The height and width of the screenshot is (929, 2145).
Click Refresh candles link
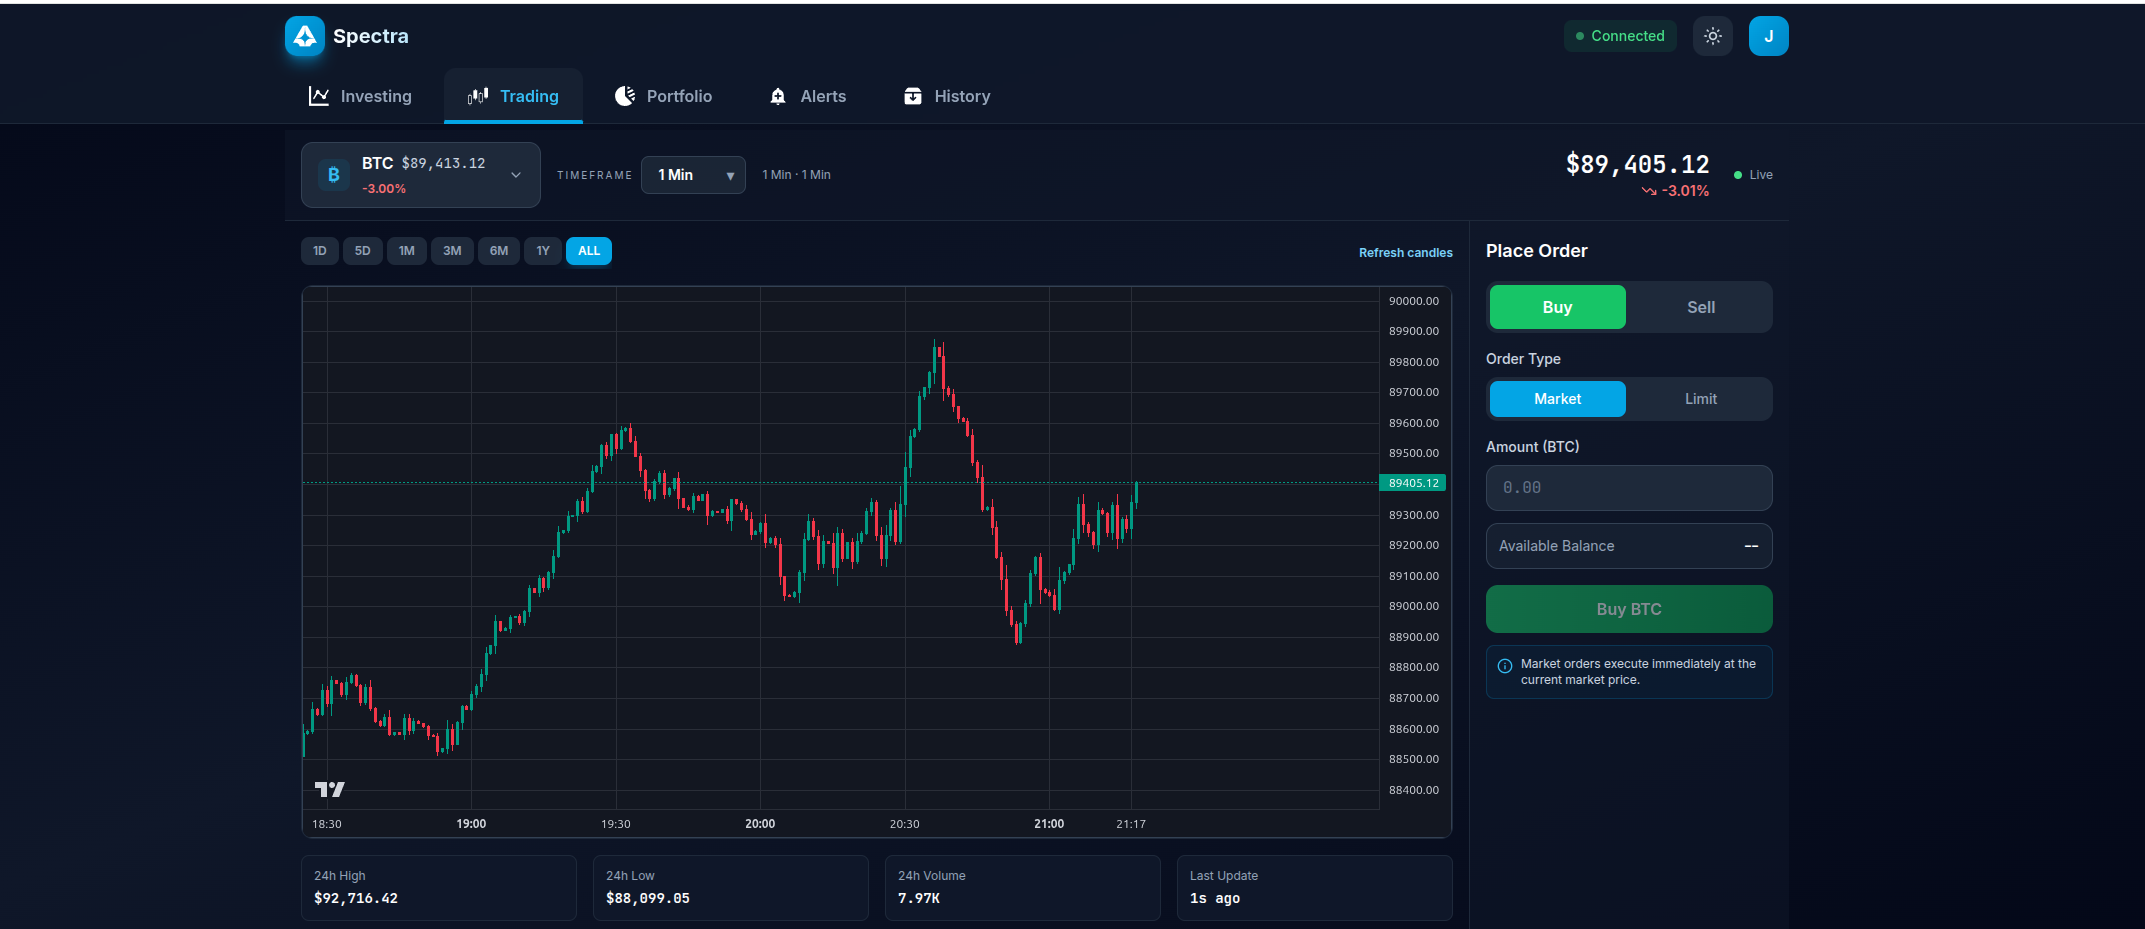(1406, 253)
